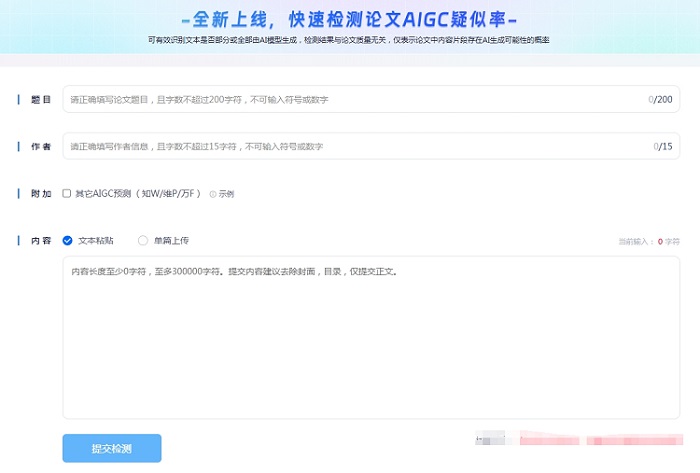The height and width of the screenshot is (473, 700).
Task: Click the blue bar marker beside 题目
Action: (19, 100)
